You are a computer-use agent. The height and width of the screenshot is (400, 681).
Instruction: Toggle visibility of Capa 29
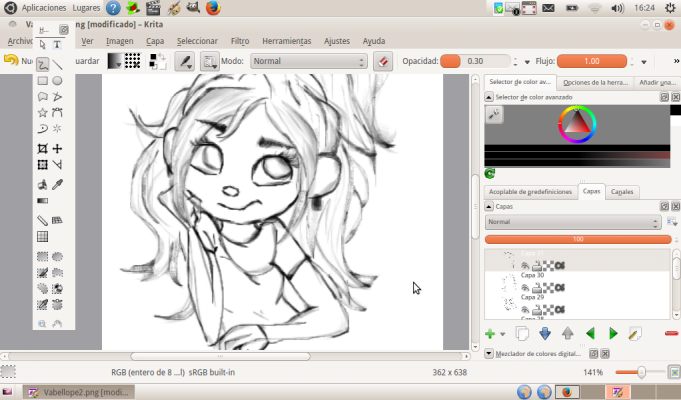[x=525, y=310]
